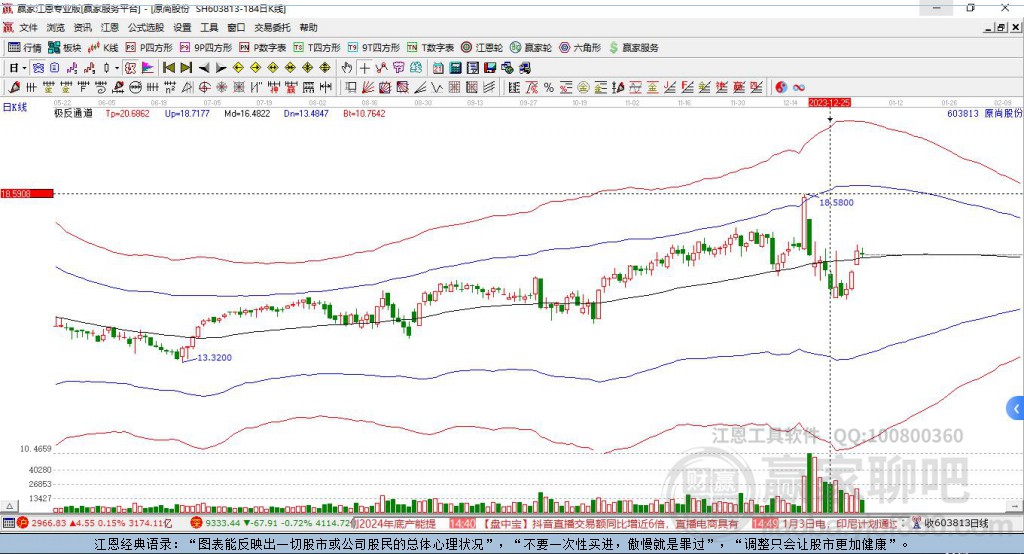Click the colorful triangle flag icon
Screen dimensions: 1024x554
[148, 68]
